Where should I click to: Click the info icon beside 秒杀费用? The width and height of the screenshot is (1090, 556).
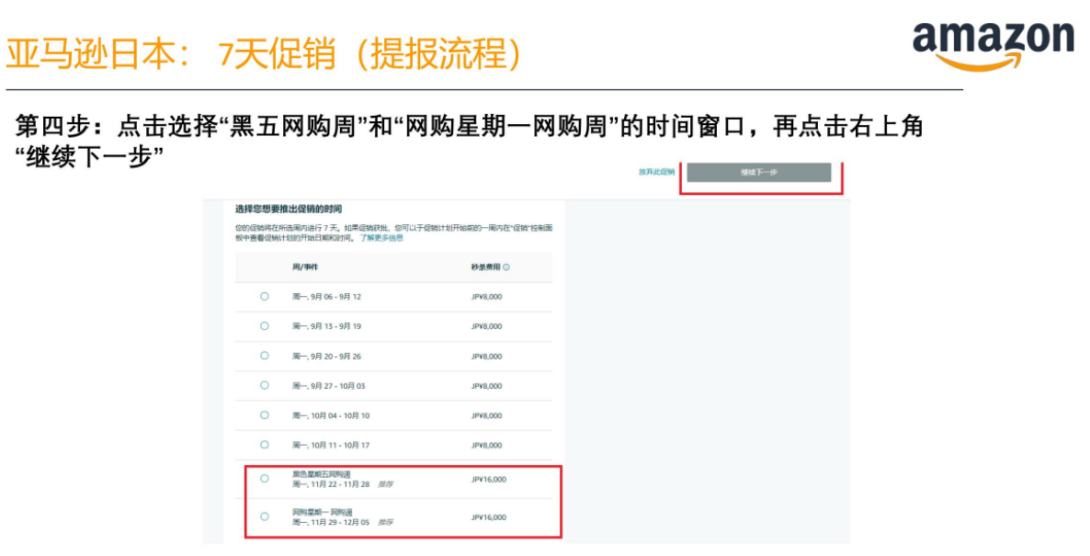point(506,267)
